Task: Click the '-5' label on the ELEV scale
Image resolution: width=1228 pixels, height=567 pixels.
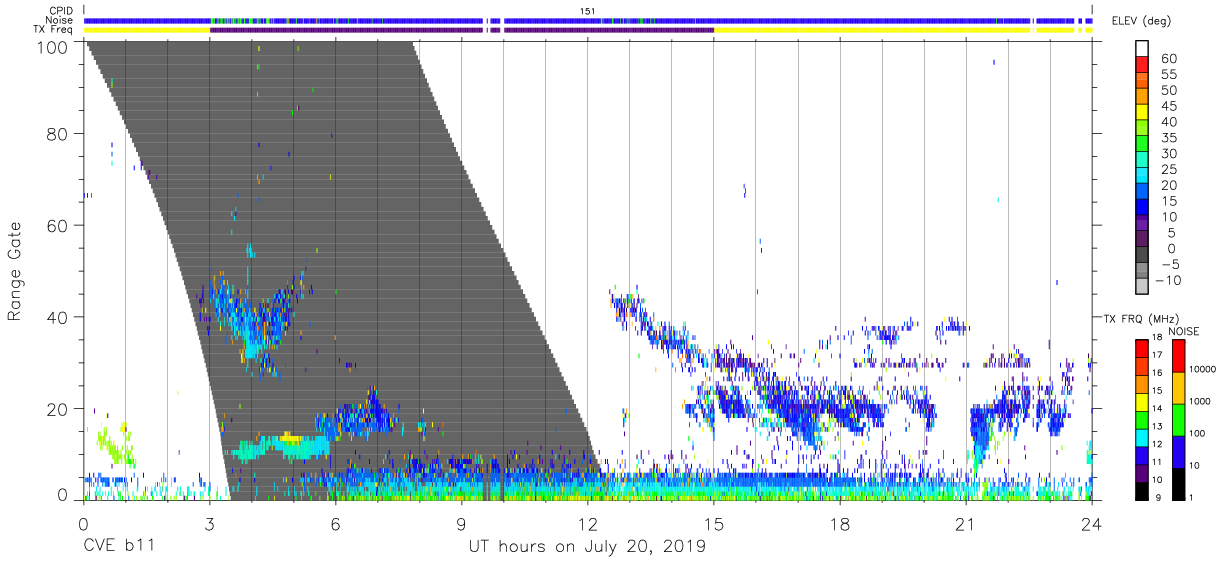Action: tap(1170, 265)
